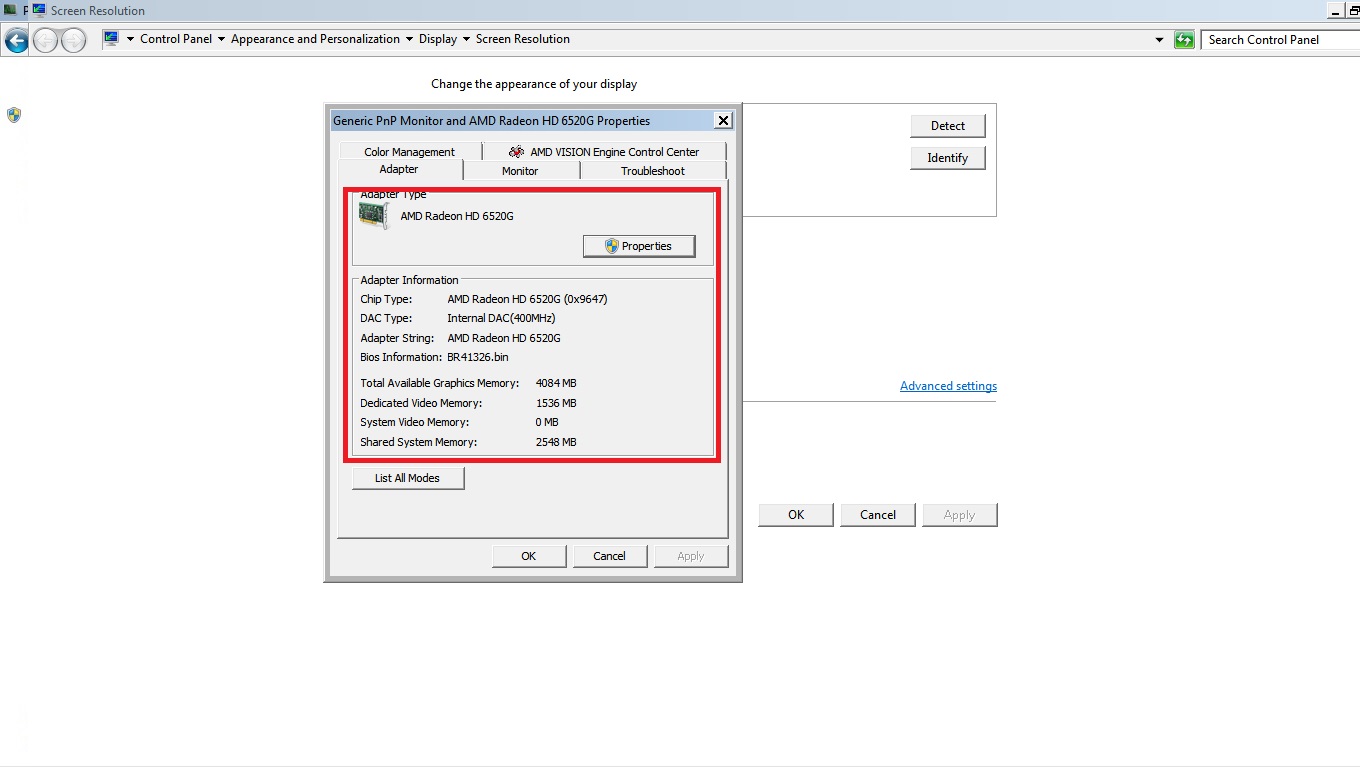Switch to the Troubleshoot tab

coord(652,170)
